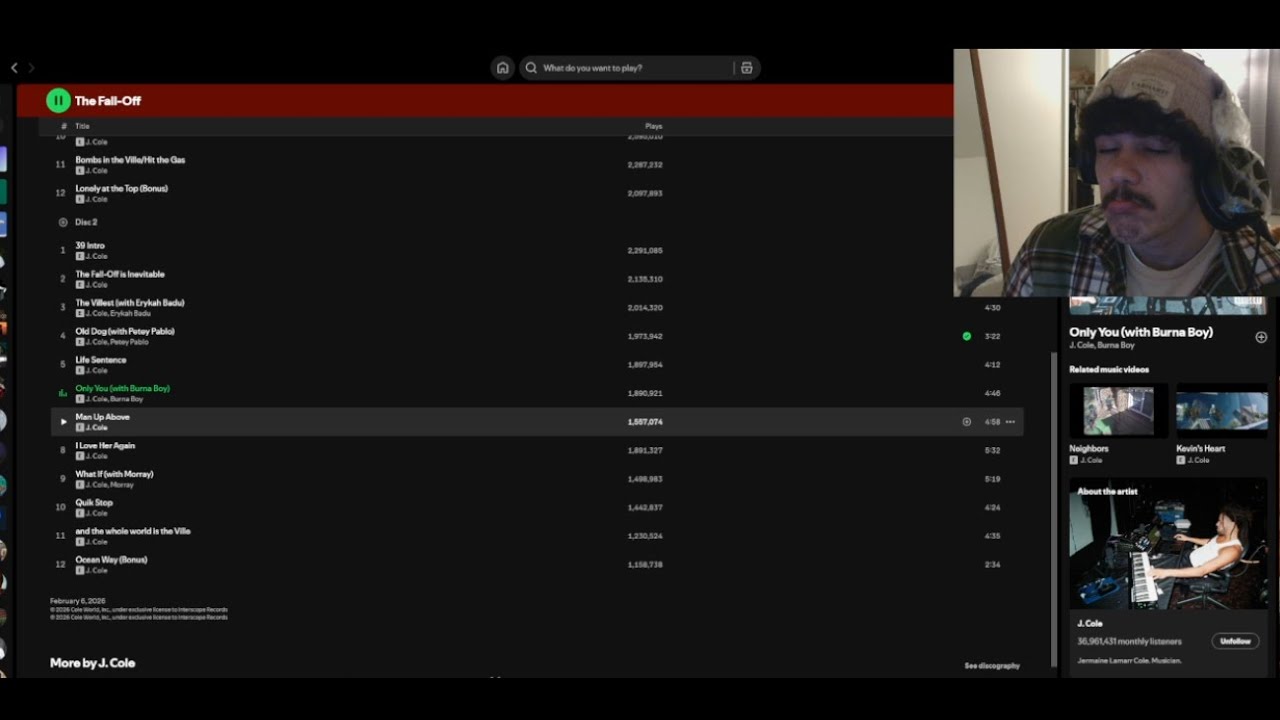Select the track Quik Stop

pos(94,502)
